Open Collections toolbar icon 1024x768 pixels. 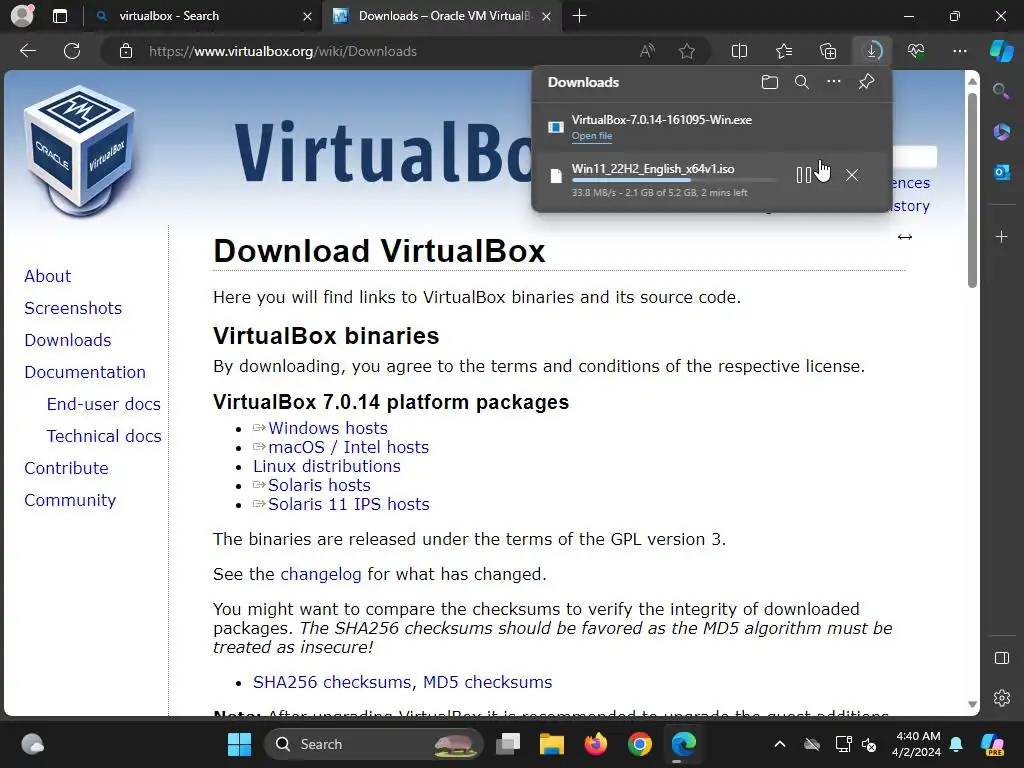click(828, 51)
